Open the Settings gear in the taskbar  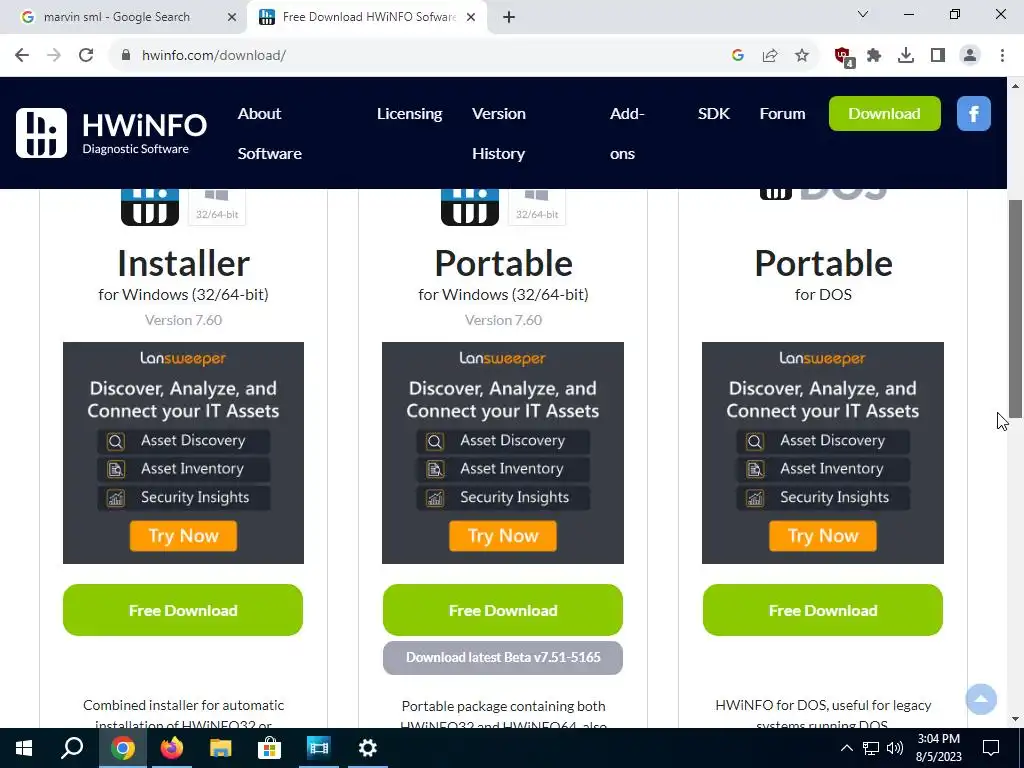point(368,748)
